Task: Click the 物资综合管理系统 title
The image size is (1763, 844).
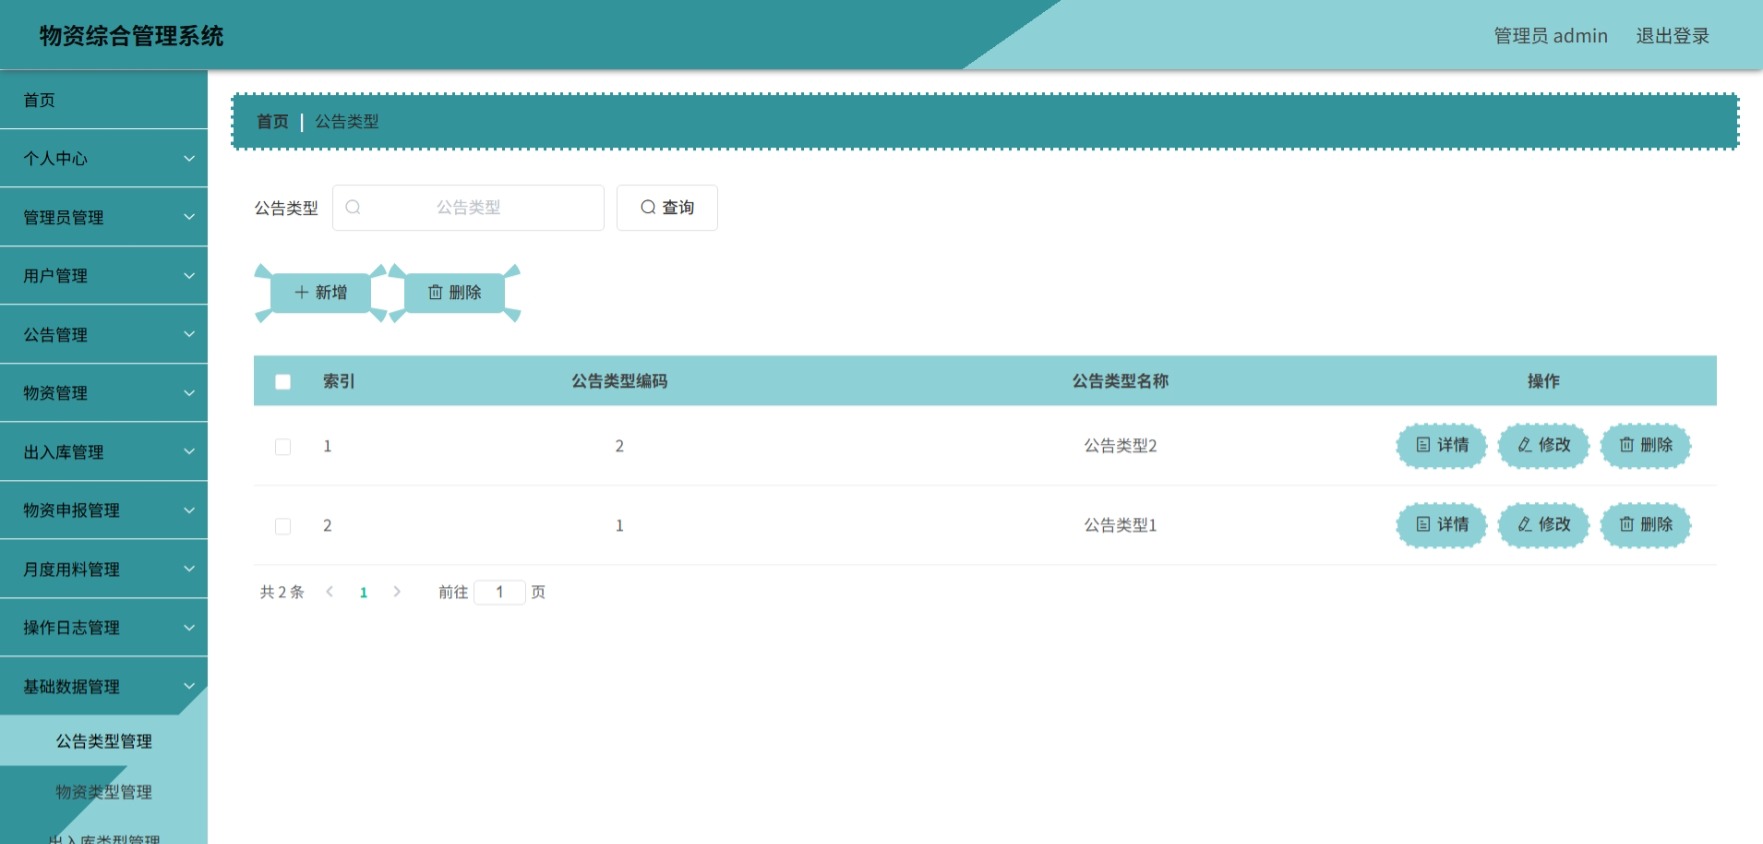Action: coord(131,36)
